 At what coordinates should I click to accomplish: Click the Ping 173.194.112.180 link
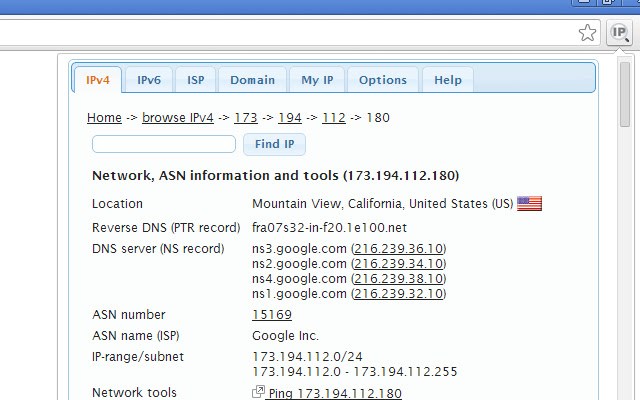coord(335,393)
